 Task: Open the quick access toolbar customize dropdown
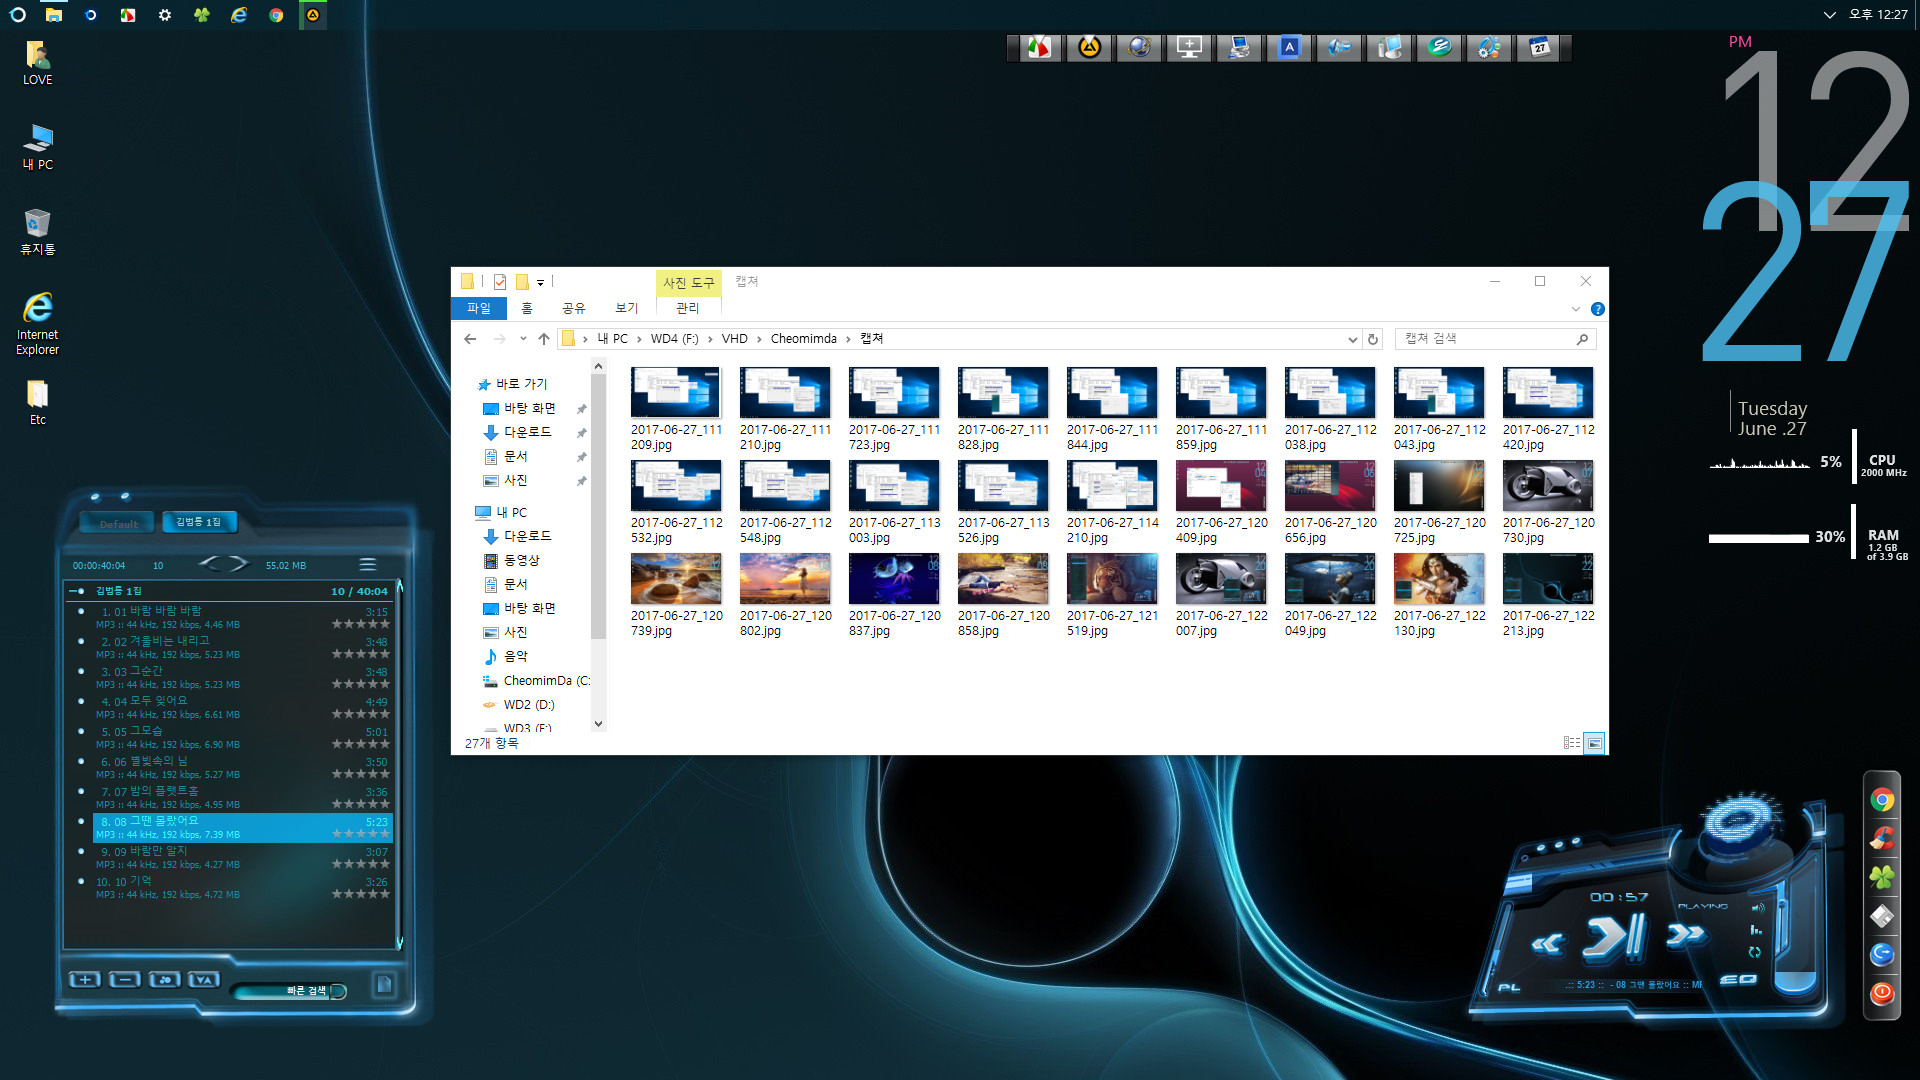pos(540,282)
